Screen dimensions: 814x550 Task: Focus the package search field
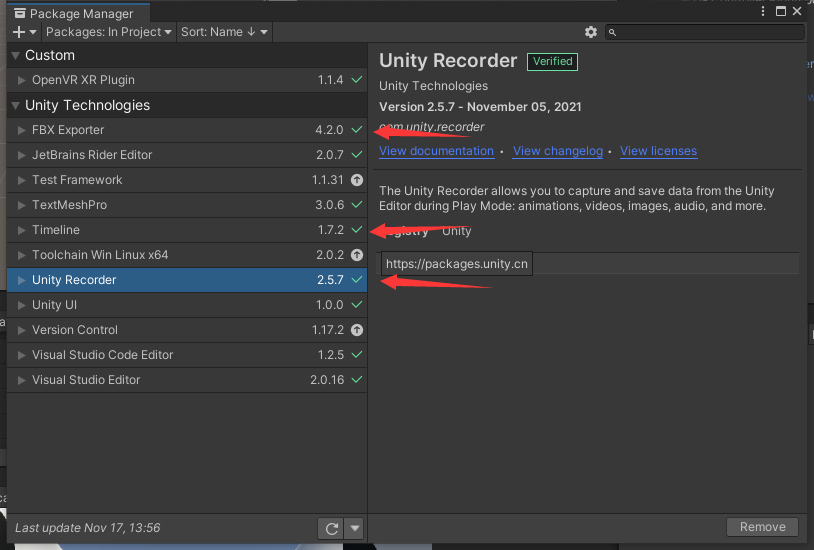(705, 32)
